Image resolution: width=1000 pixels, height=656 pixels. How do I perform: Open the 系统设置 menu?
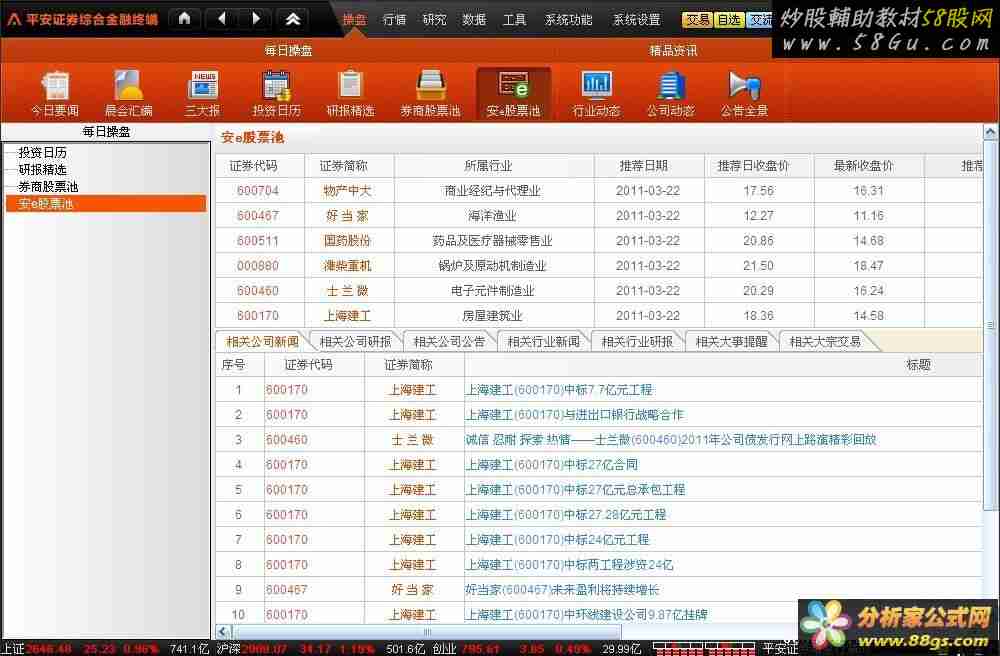[x=636, y=20]
